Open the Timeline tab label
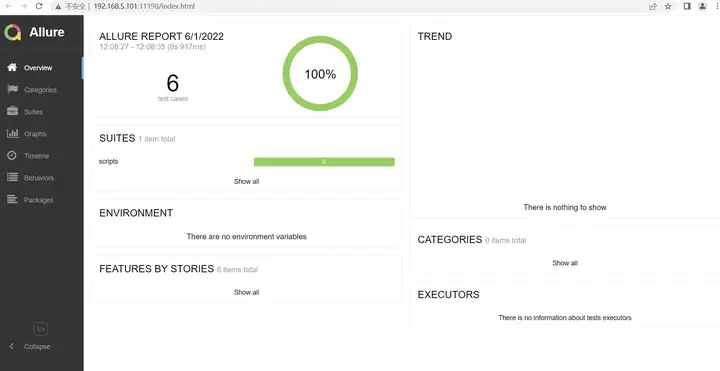The height and width of the screenshot is (371, 720). pyautogui.click(x=36, y=156)
